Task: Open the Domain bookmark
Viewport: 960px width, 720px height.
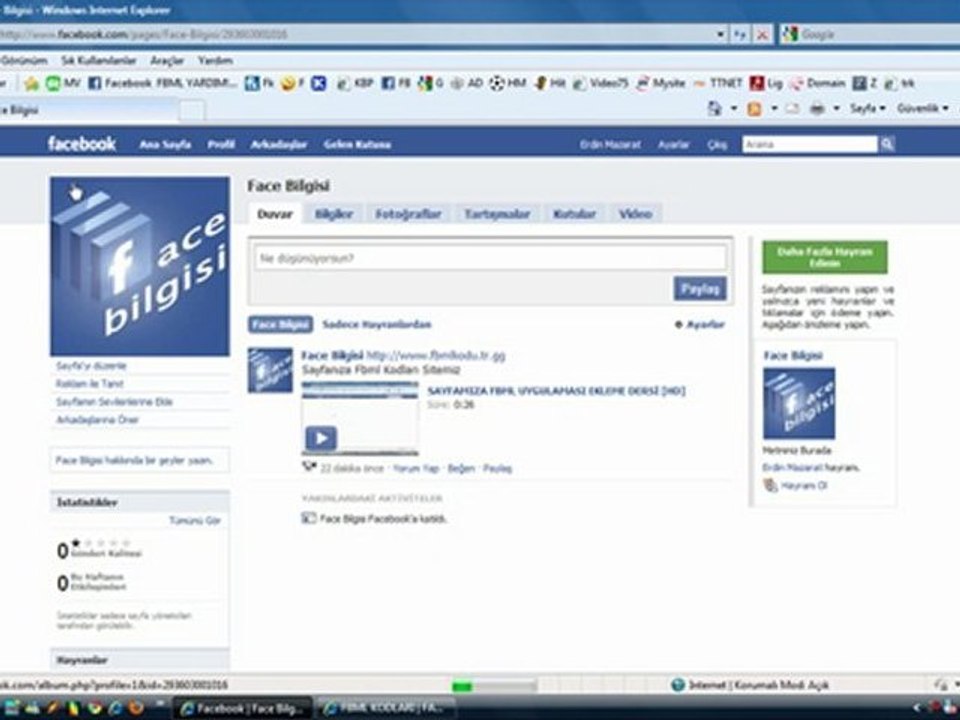Action: [818, 83]
